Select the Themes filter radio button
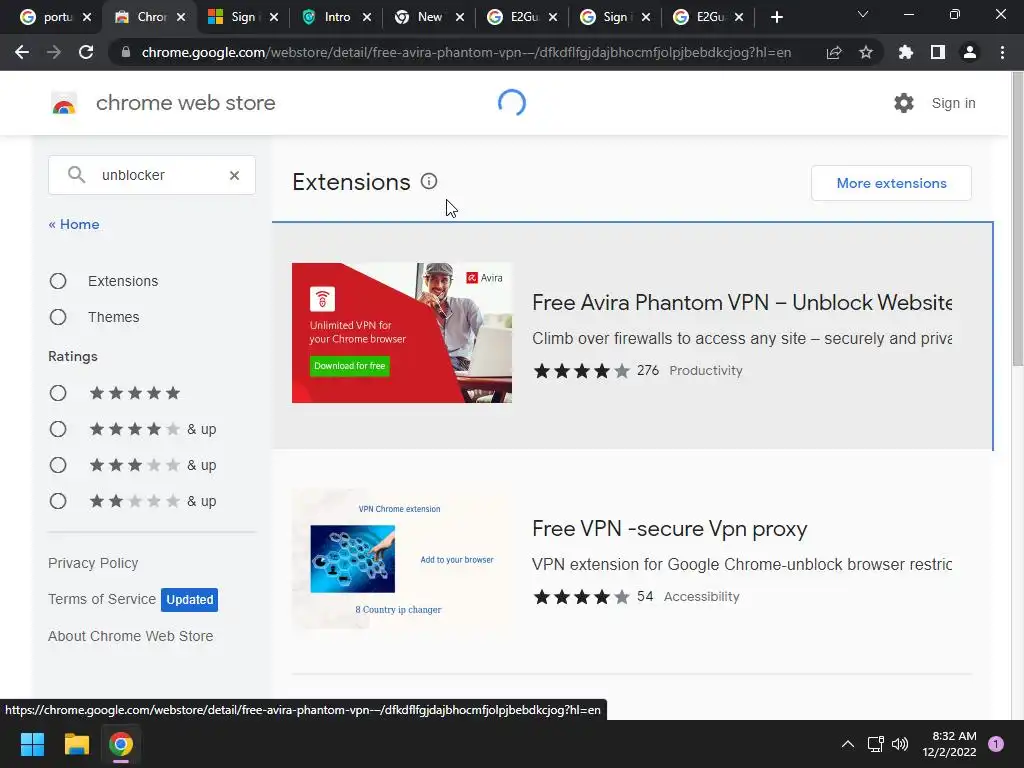1024x768 pixels. click(x=58, y=317)
